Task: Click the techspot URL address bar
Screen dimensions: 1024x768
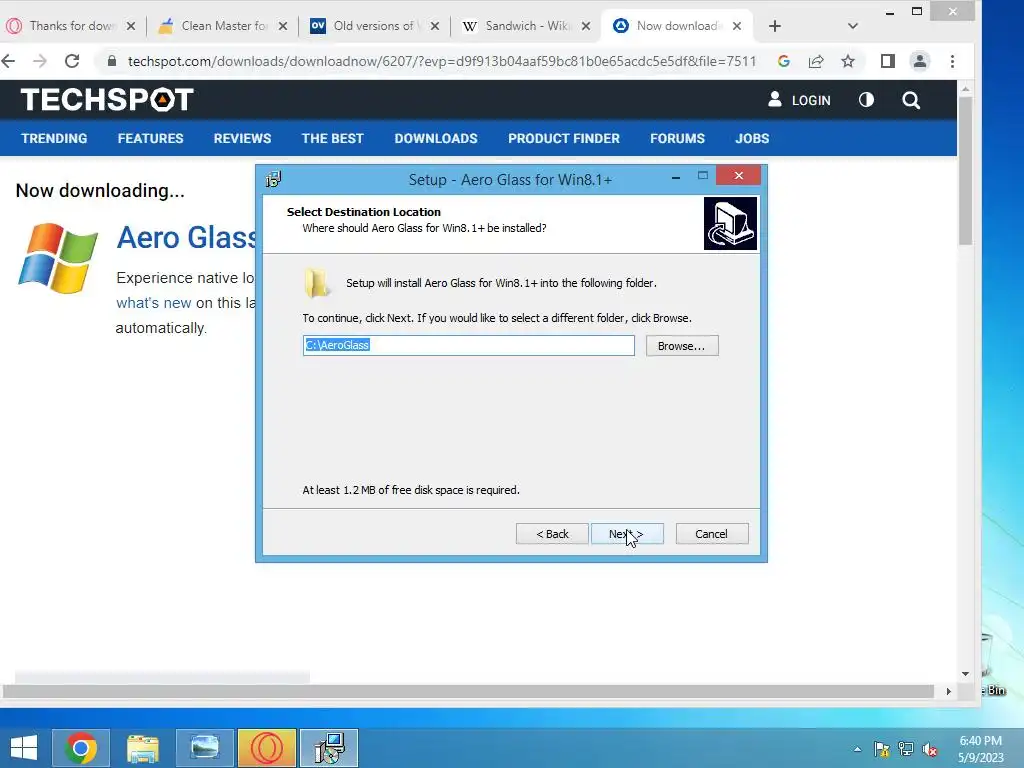Action: (441, 61)
